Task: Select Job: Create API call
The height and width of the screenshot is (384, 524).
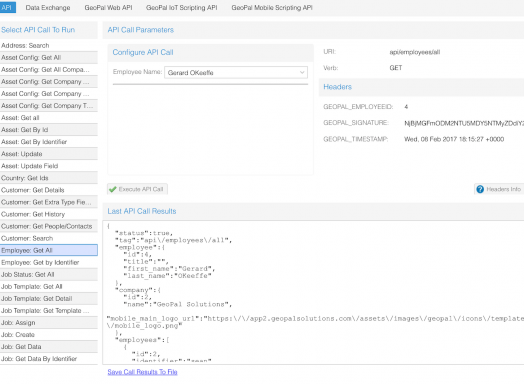Action: point(49,335)
